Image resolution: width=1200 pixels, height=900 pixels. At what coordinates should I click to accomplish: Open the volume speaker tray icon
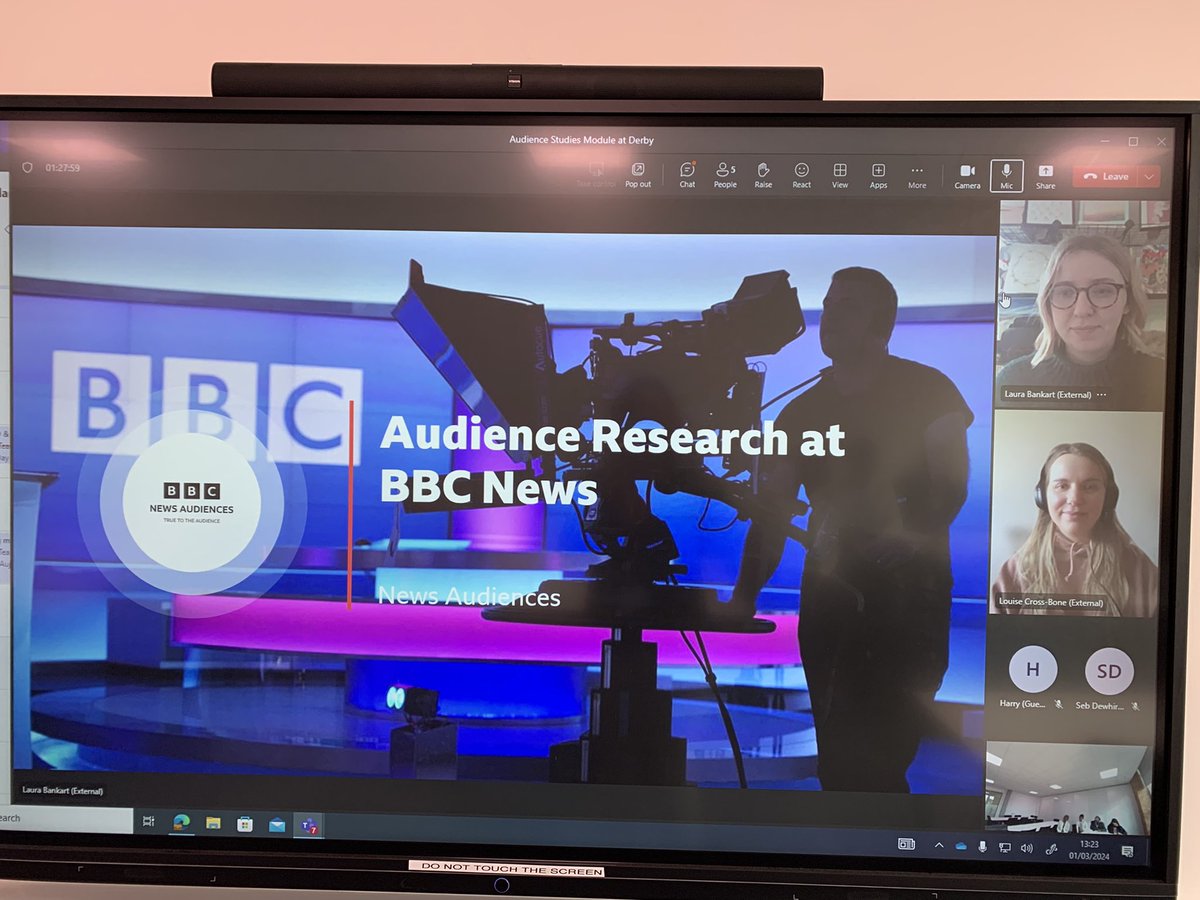pyautogui.click(x=1026, y=849)
